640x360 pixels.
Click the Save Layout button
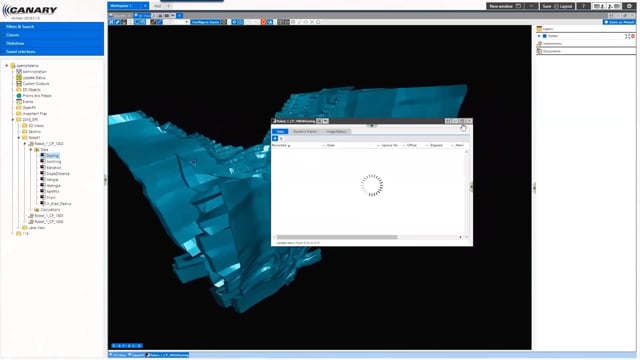[557, 6]
